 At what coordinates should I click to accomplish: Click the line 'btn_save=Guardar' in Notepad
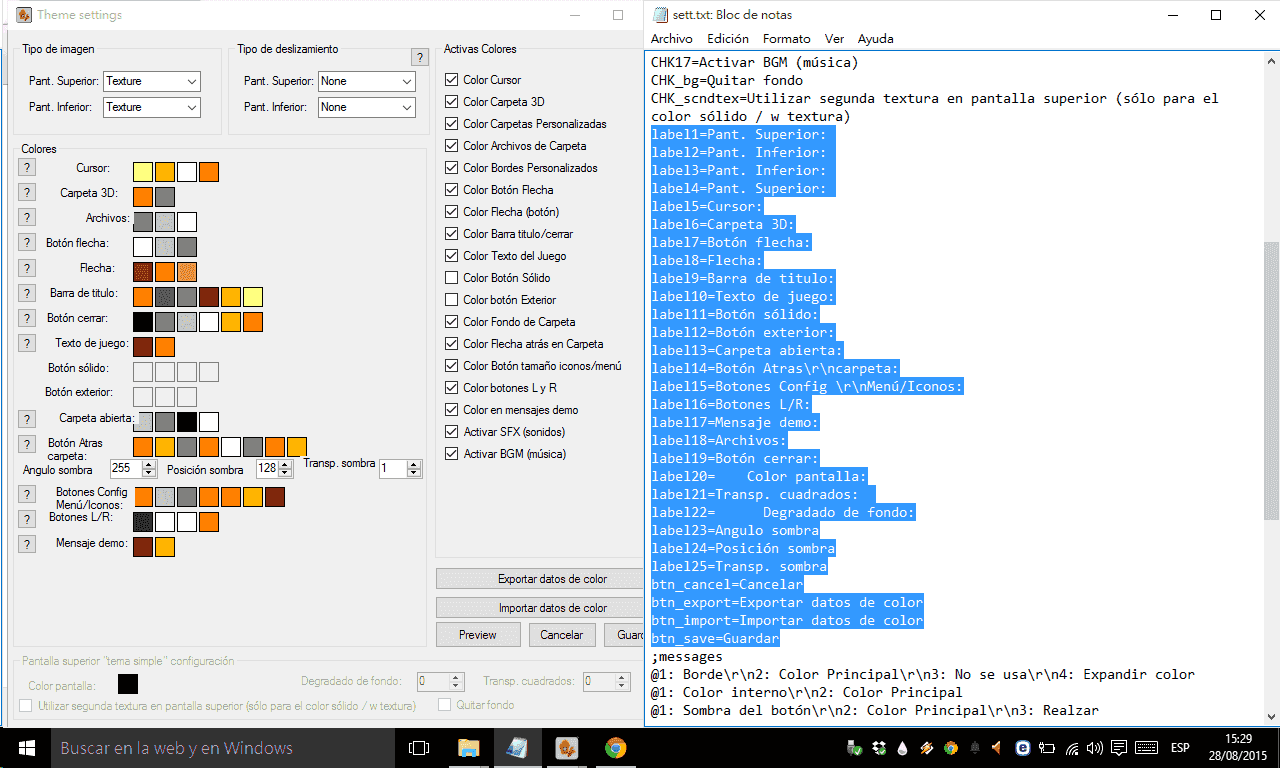coord(715,639)
